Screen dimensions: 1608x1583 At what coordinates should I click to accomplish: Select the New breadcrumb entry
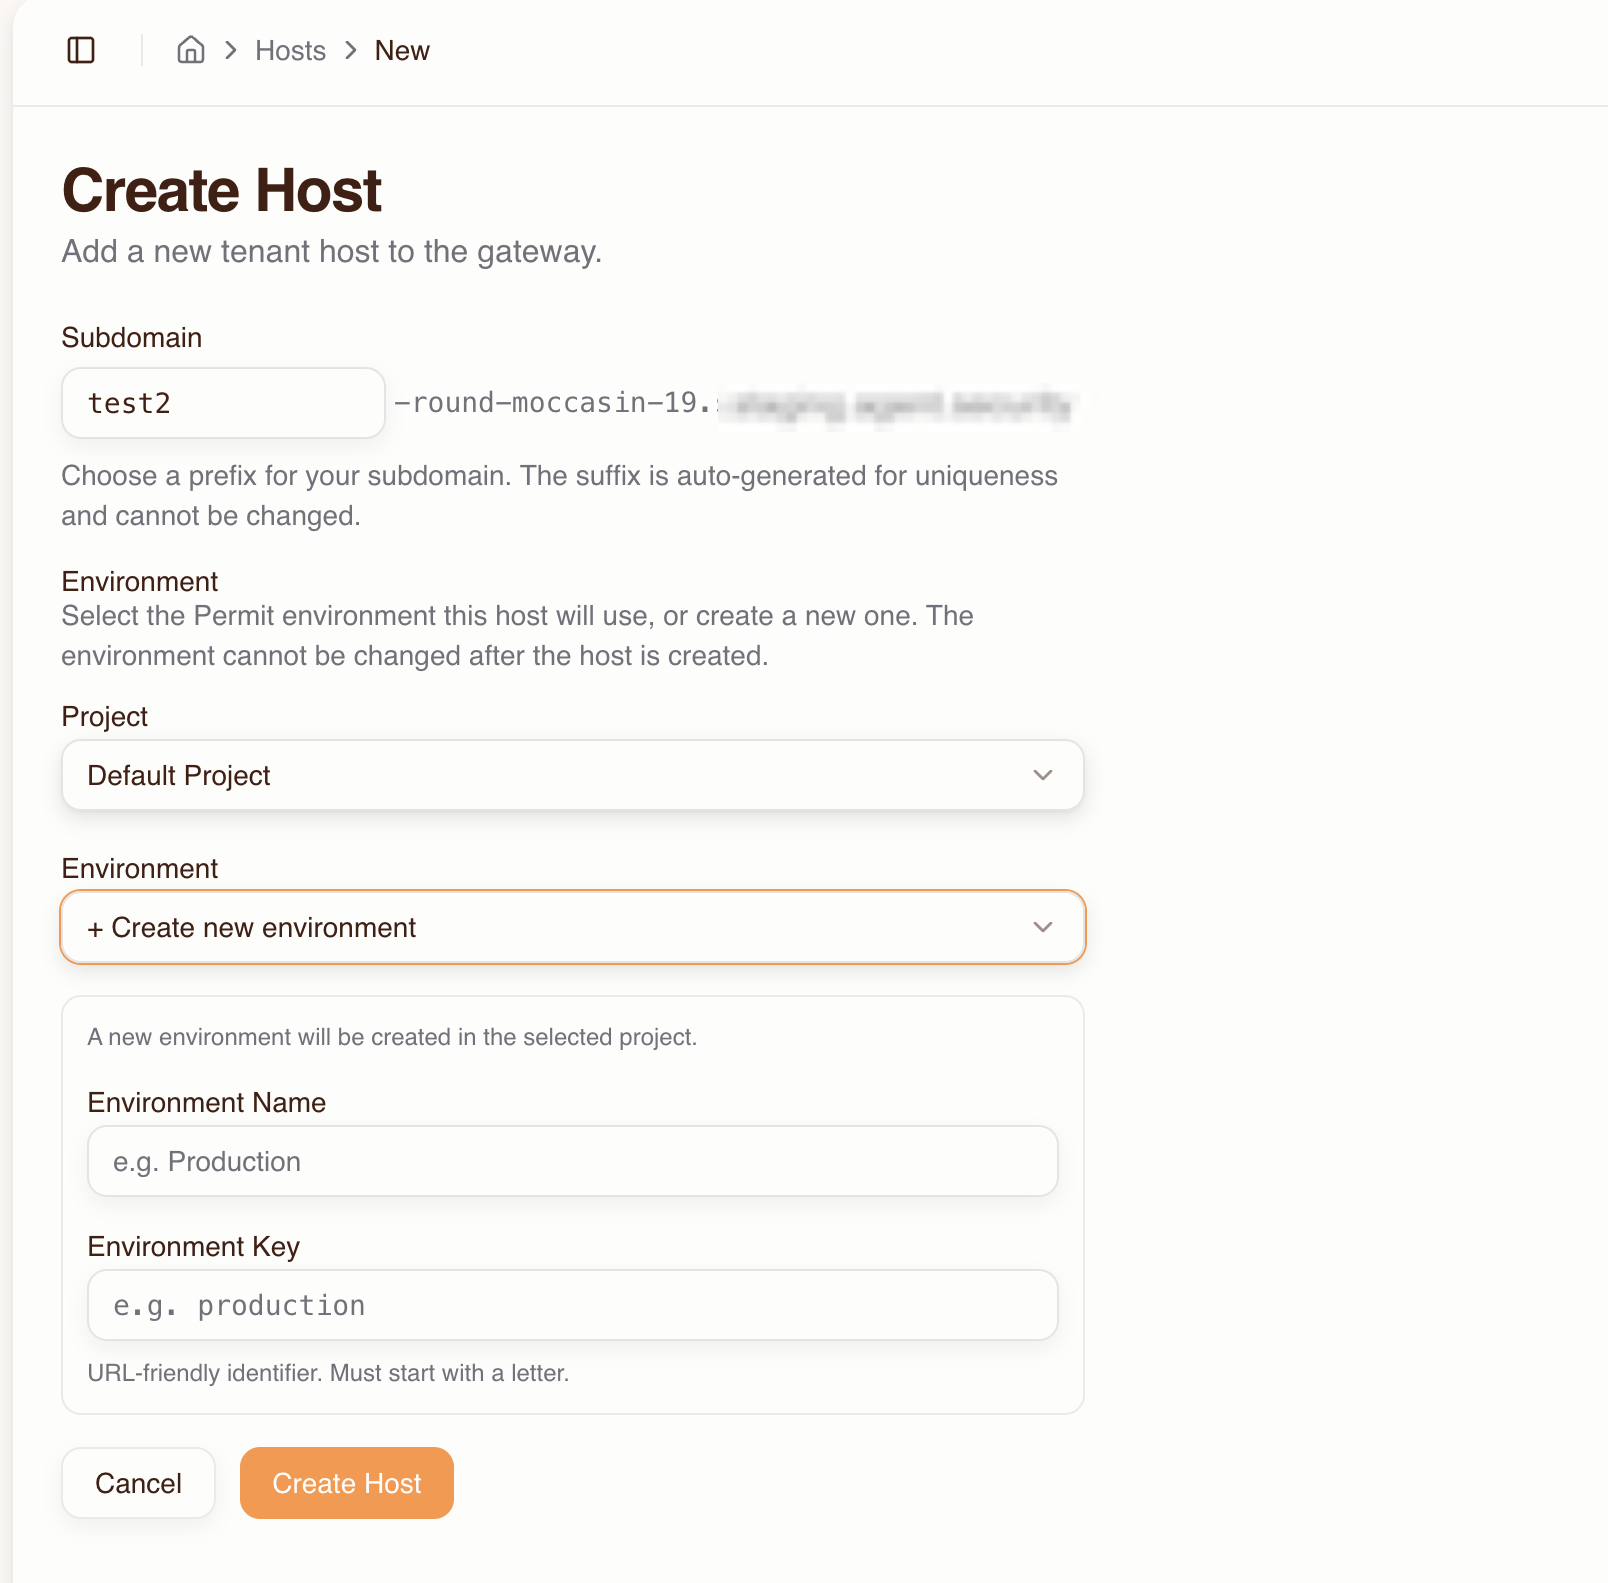pos(401,49)
